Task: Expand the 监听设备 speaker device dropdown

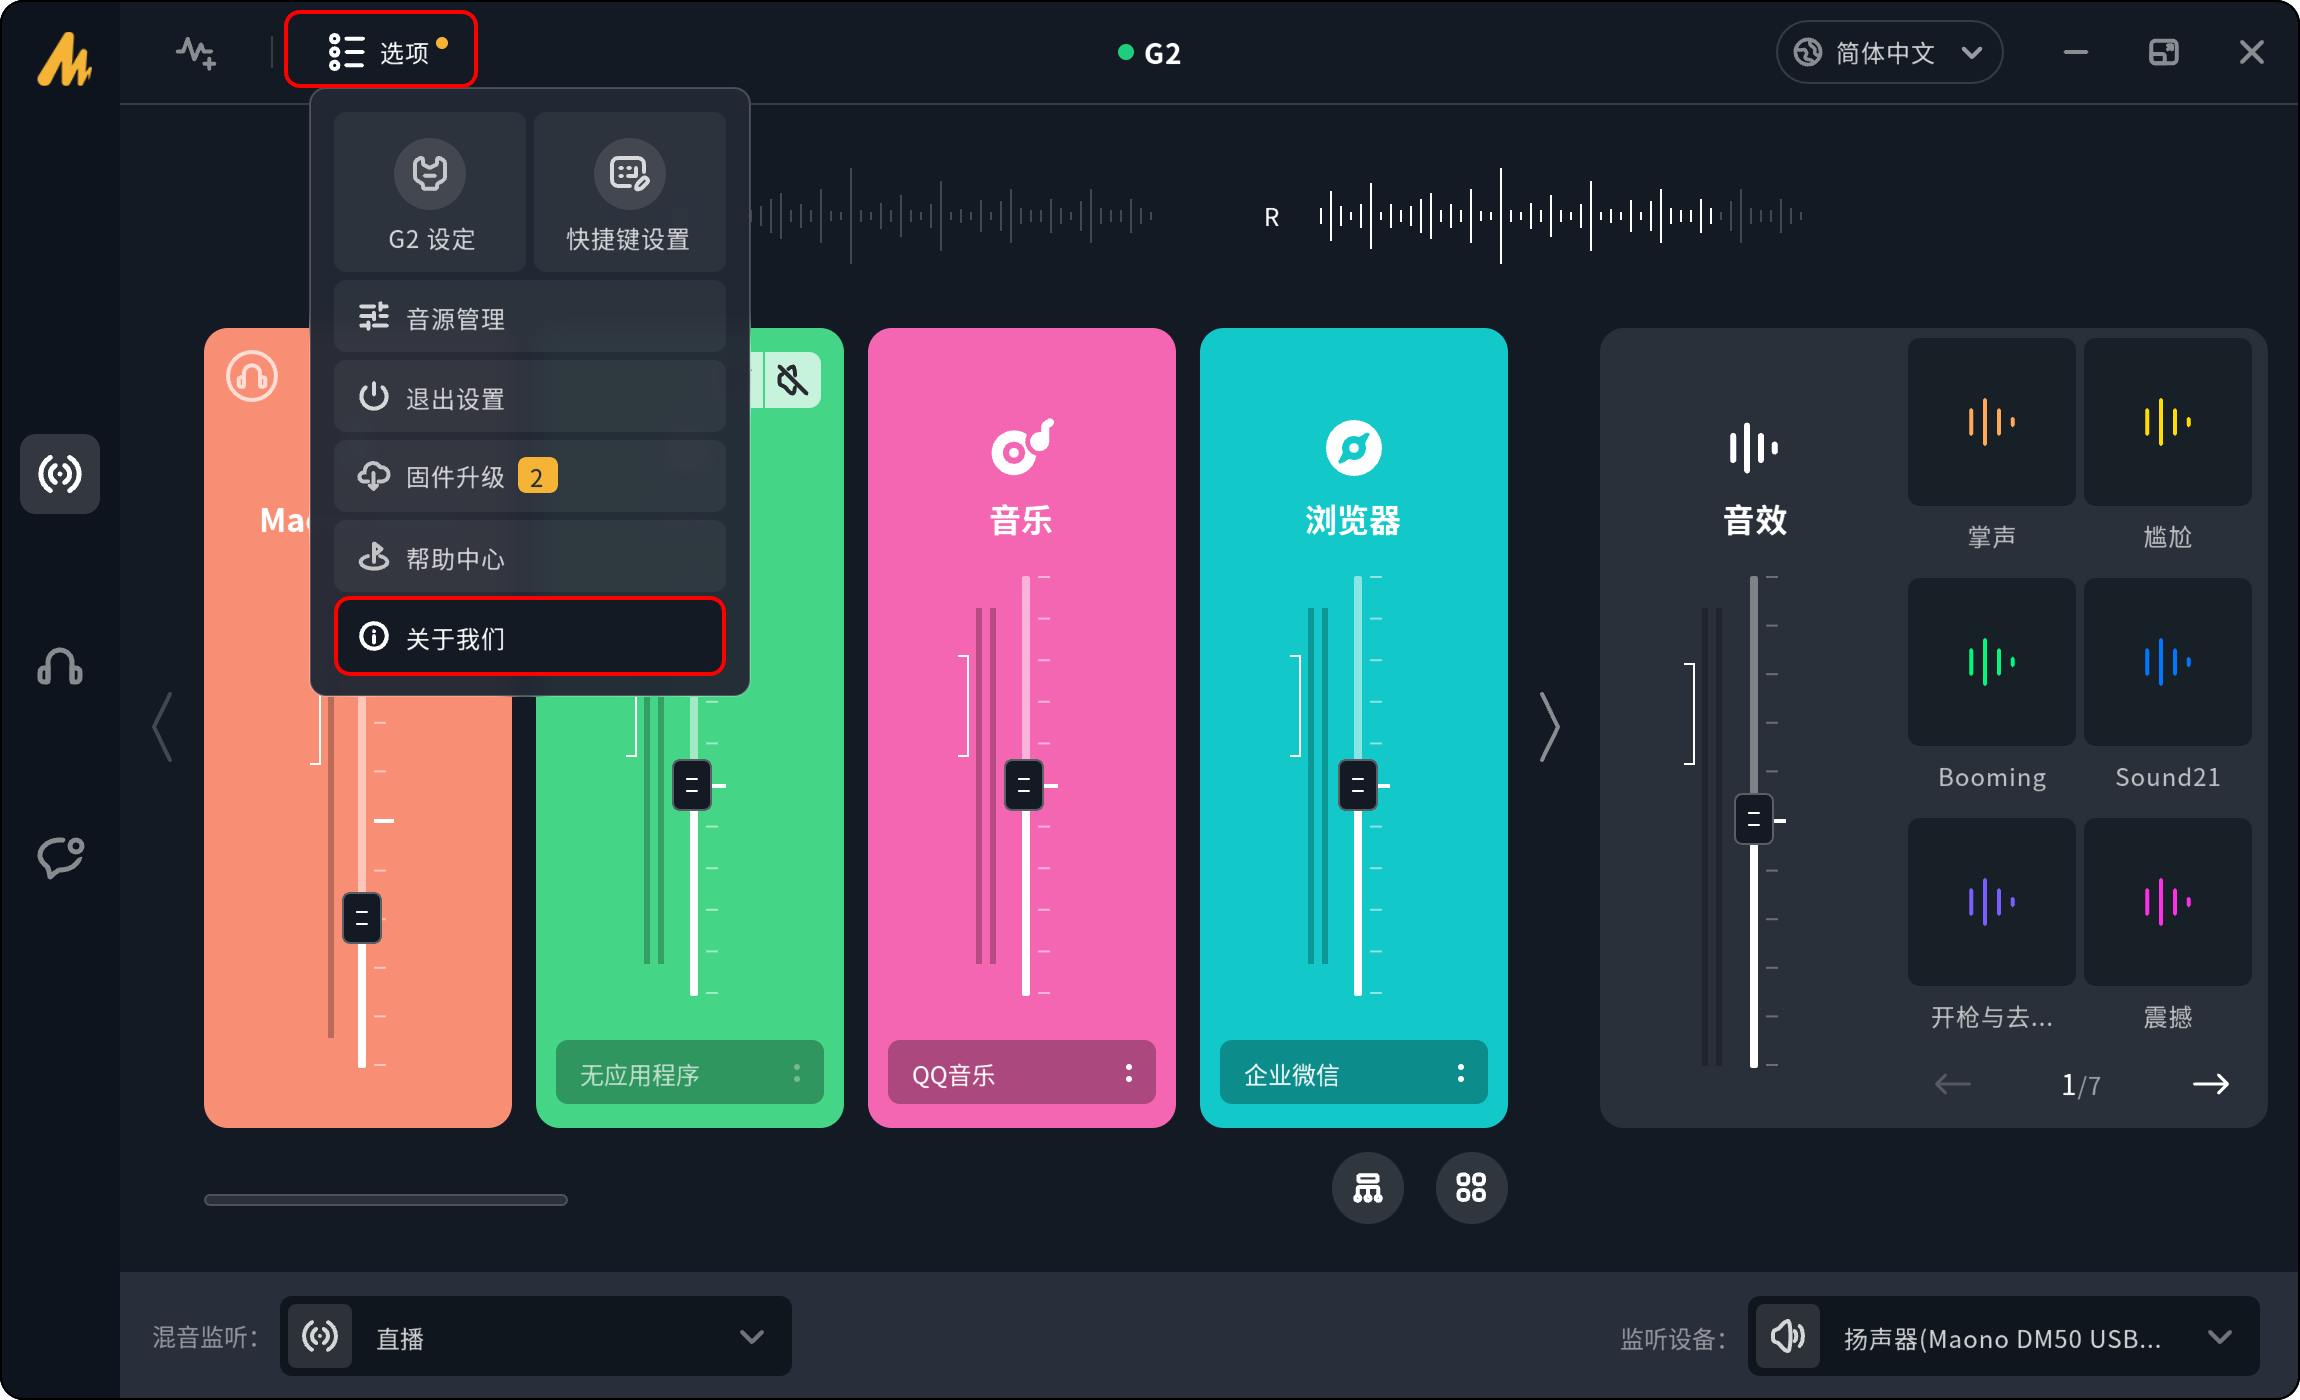Action: [x=2003, y=1337]
